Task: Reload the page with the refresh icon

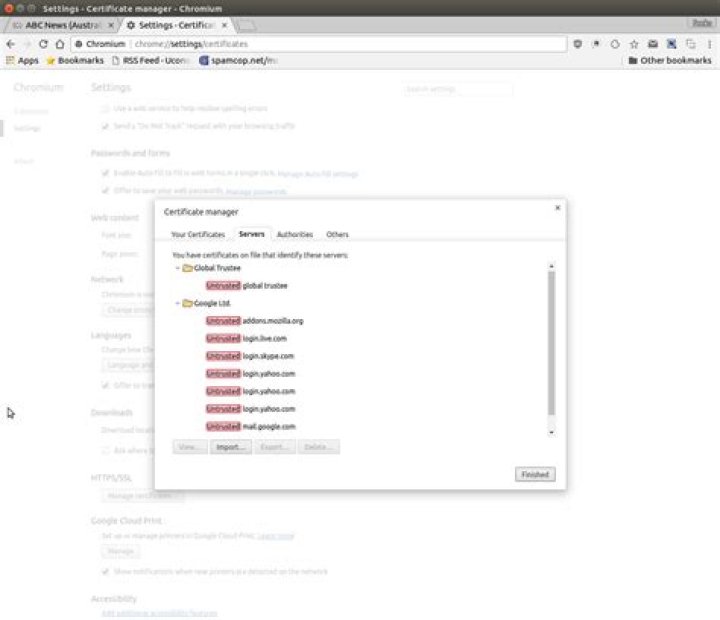Action: (43, 44)
